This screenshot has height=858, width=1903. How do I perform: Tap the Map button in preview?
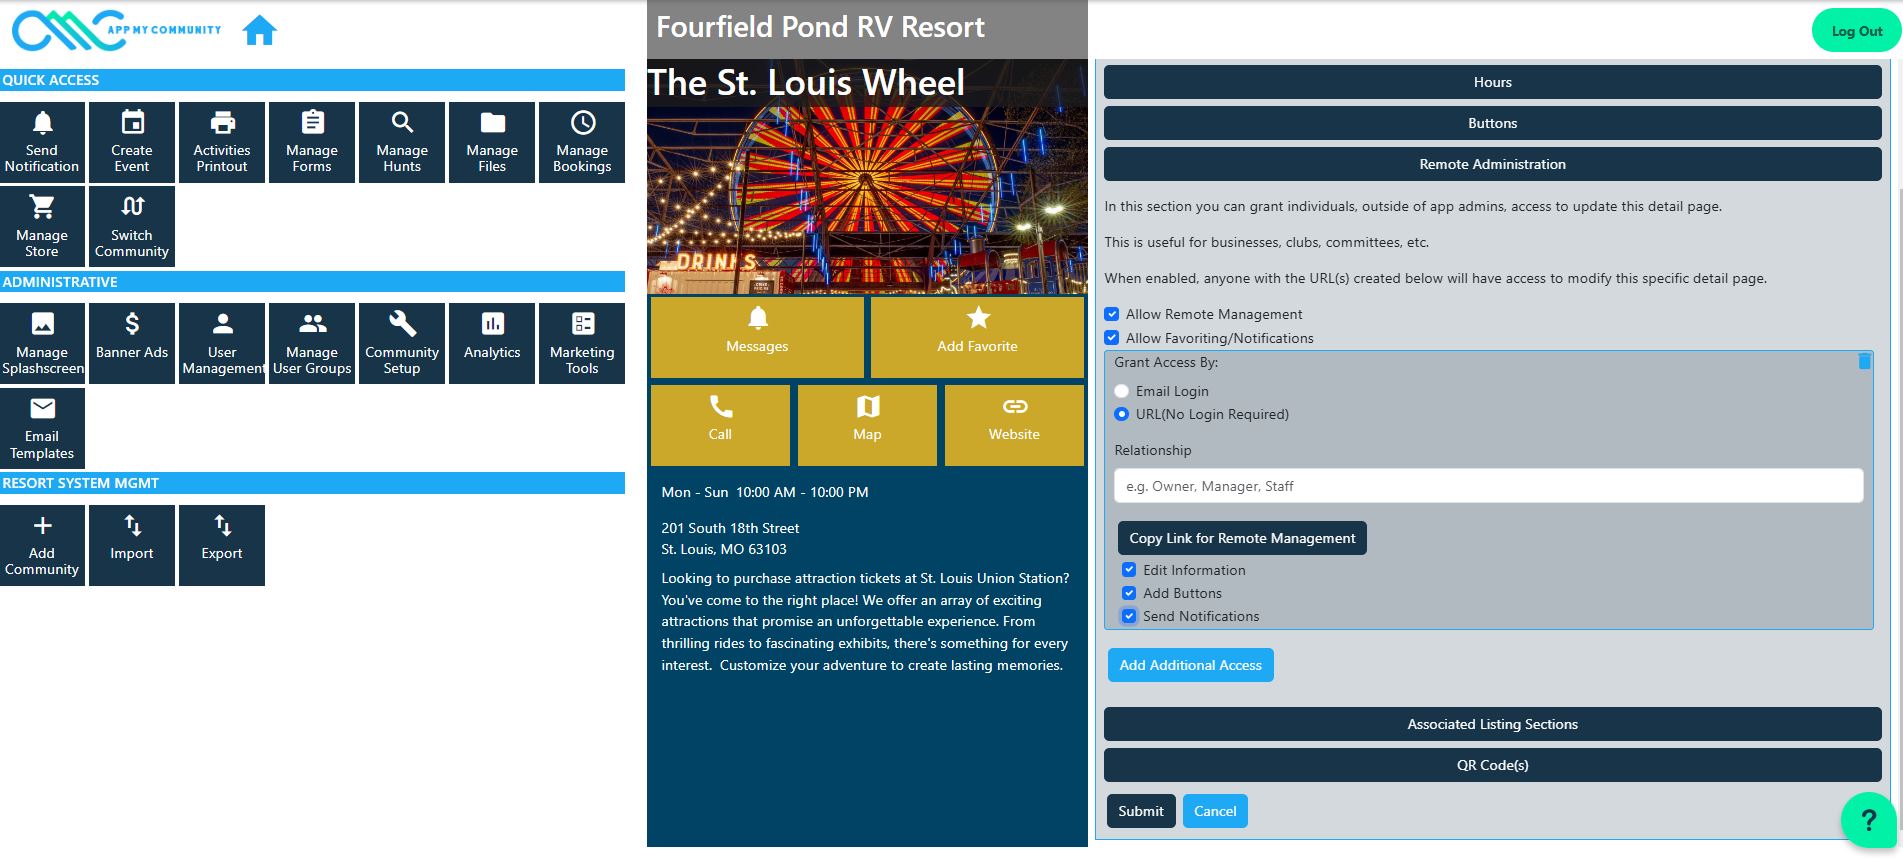(867, 425)
